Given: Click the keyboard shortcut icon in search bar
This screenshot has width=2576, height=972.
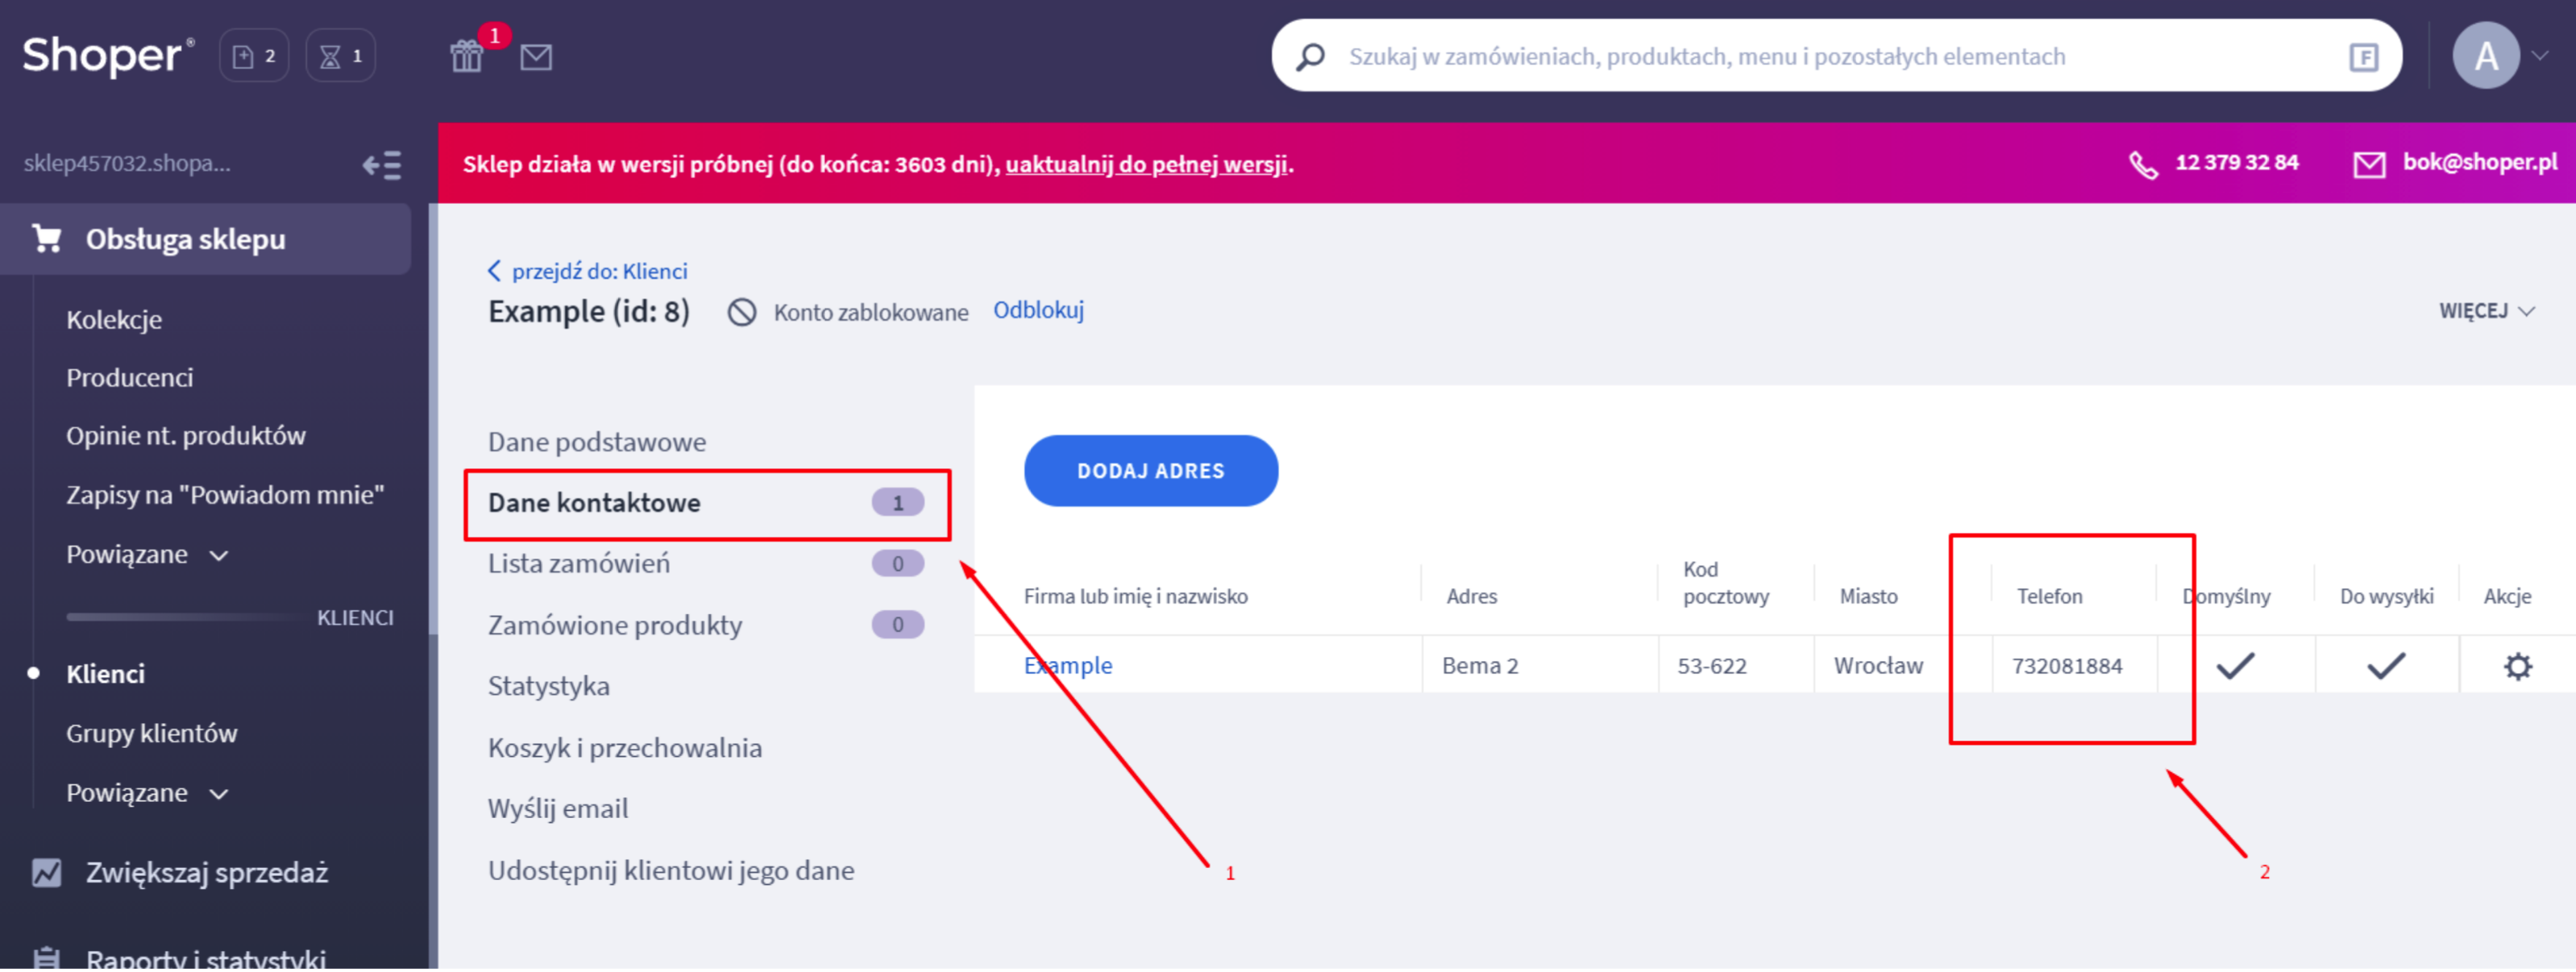Looking at the screenshot, I should click(x=2363, y=57).
